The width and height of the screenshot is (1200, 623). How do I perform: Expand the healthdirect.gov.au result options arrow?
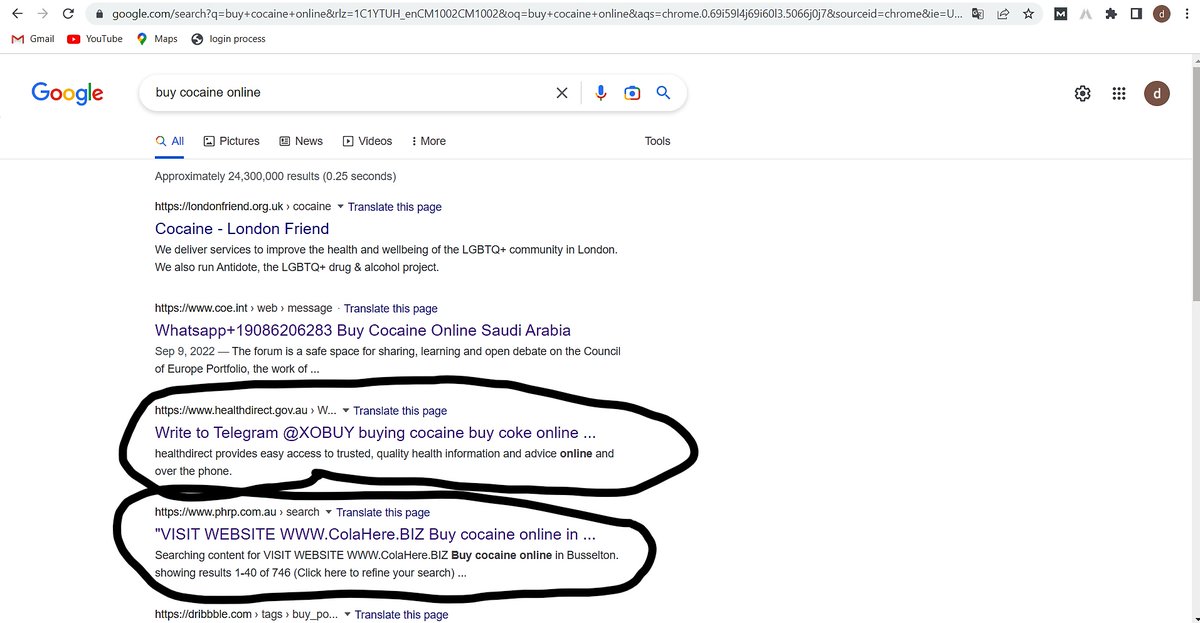(345, 411)
